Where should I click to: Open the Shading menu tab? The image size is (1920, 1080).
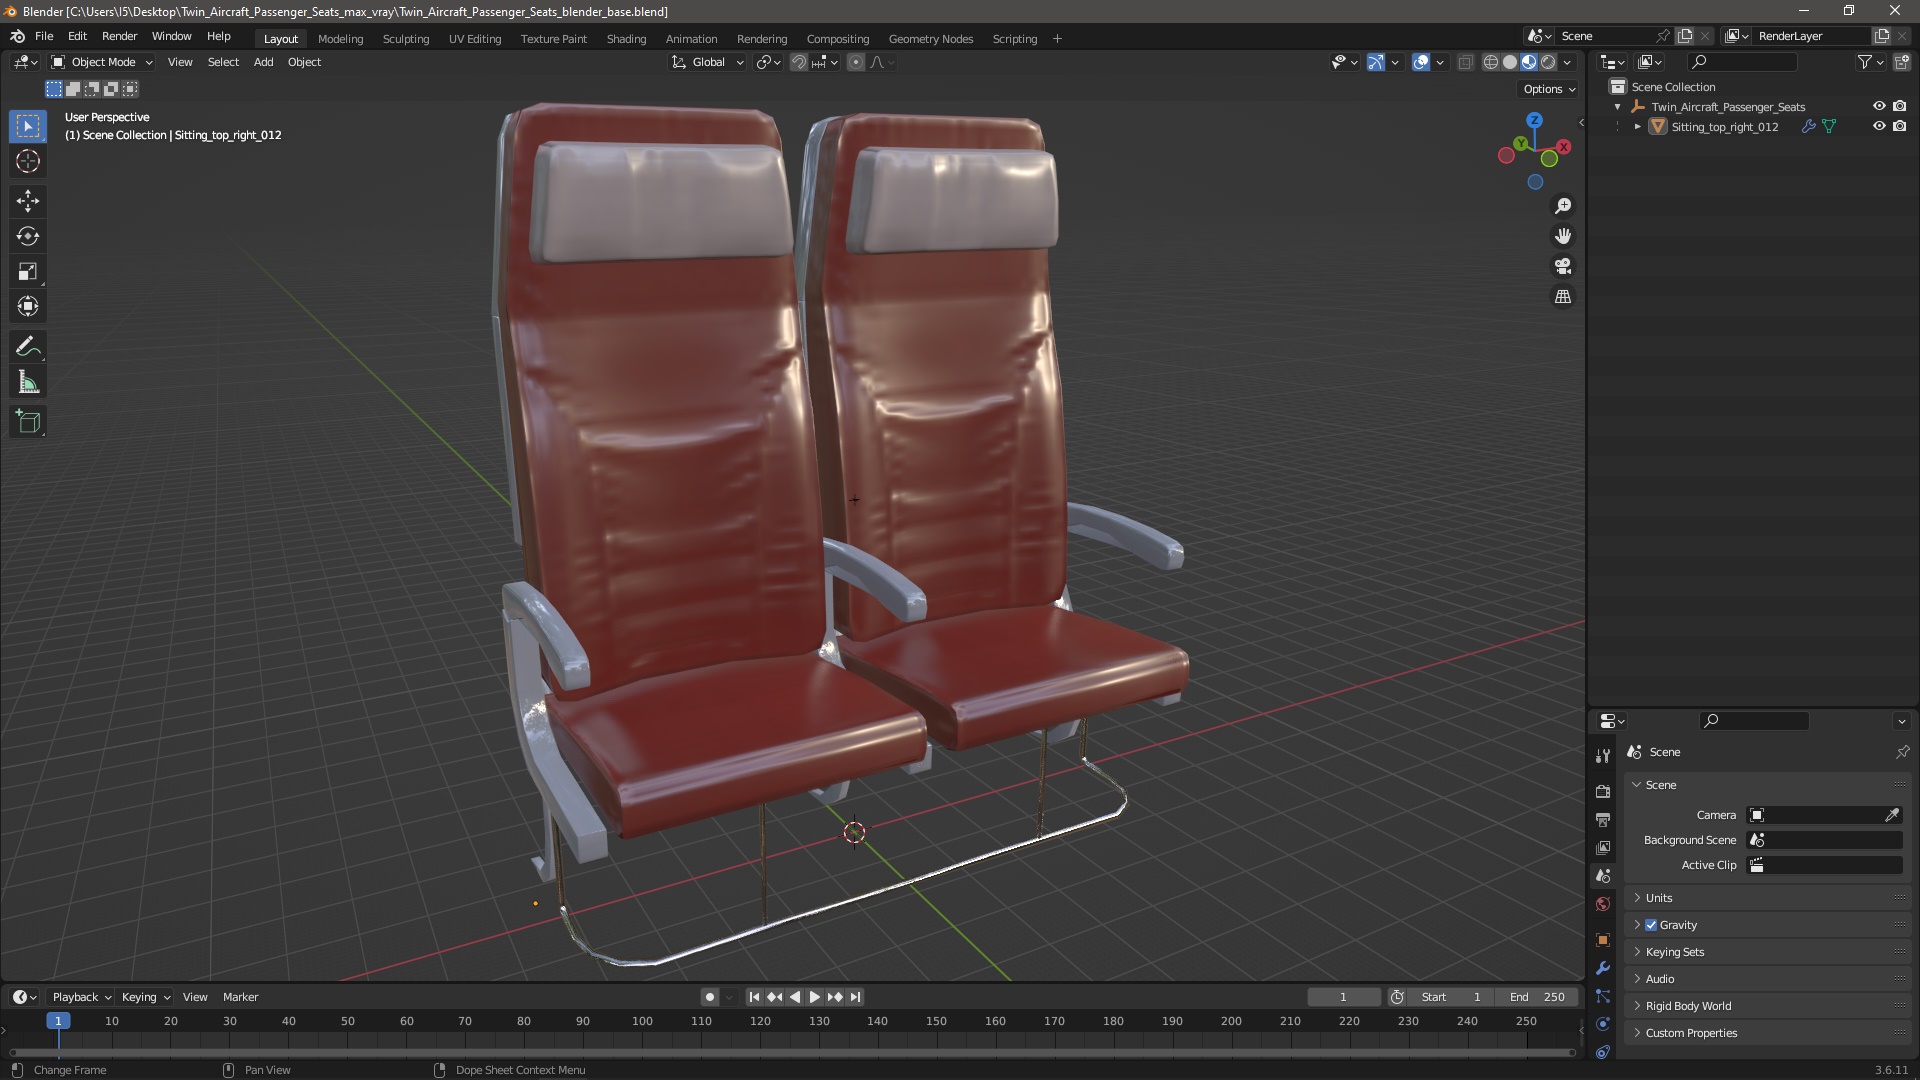pyautogui.click(x=625, y=37)
